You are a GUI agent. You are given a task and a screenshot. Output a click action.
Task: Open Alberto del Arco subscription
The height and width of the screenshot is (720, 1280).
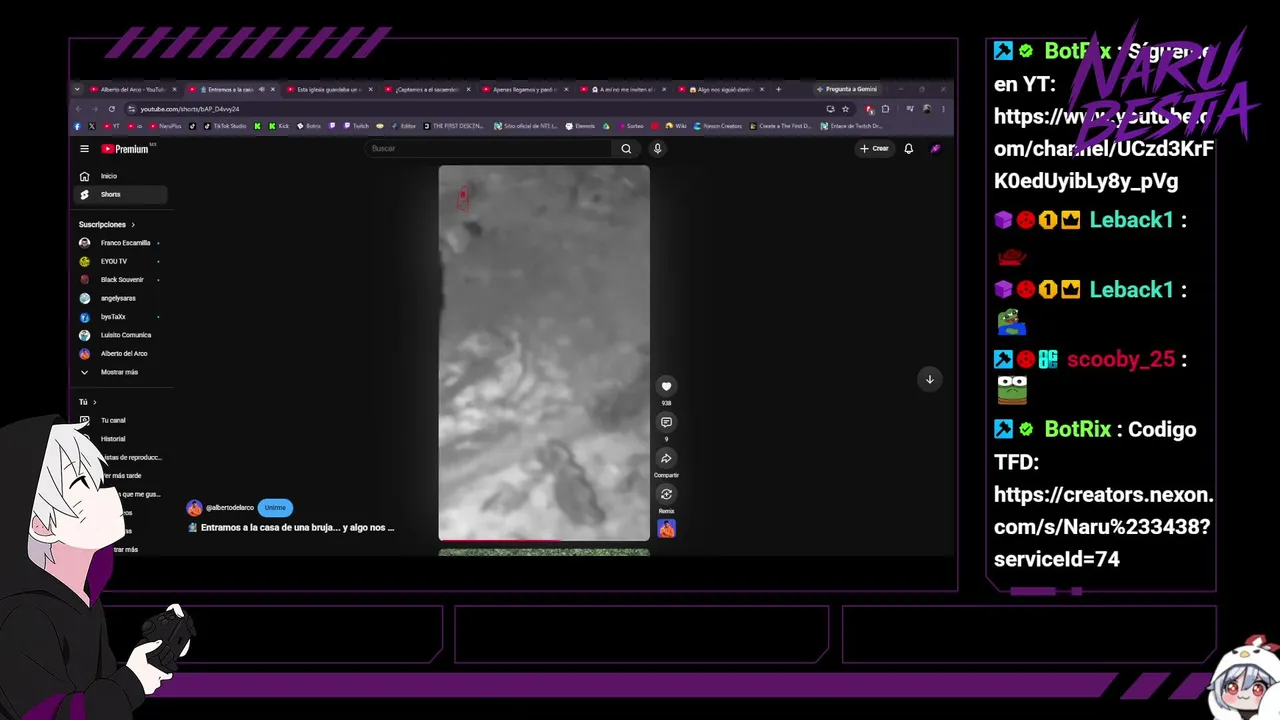click(x=122, y=353)
